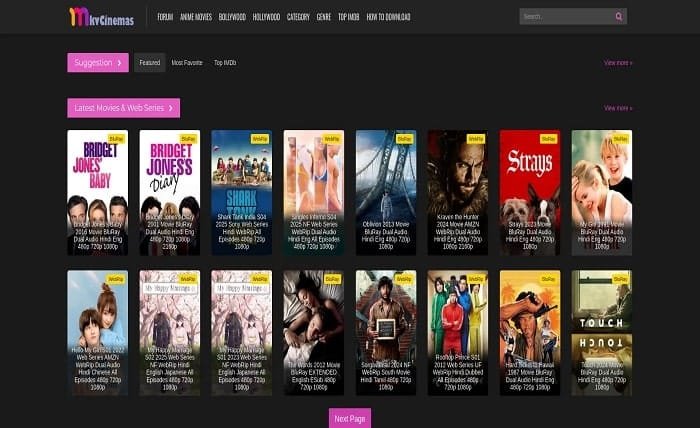The width and height of the screenshot is (700, 428).
Task: Open Singles Inferno S04 poster
Action: tap(314, 192)
